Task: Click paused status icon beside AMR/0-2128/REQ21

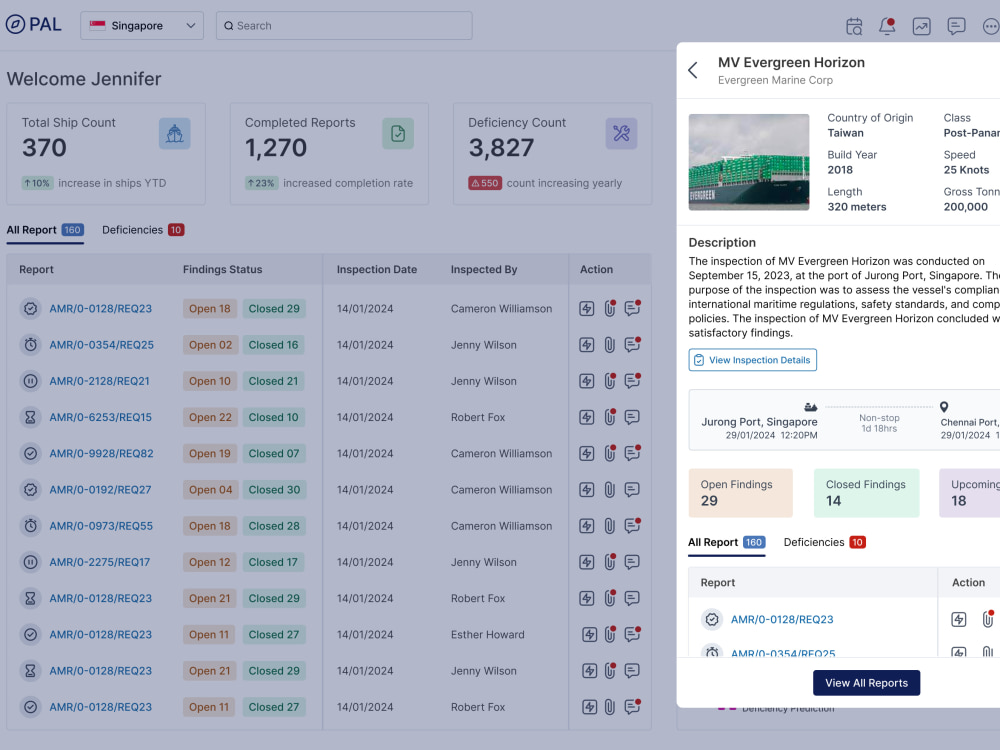Action: coord(30,381)
